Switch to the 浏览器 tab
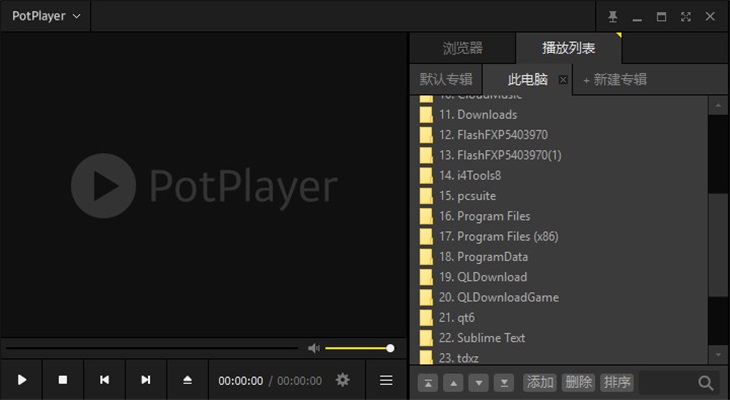Screen dimensions: 730x400 pyautogui.click(x=463, y=48)
